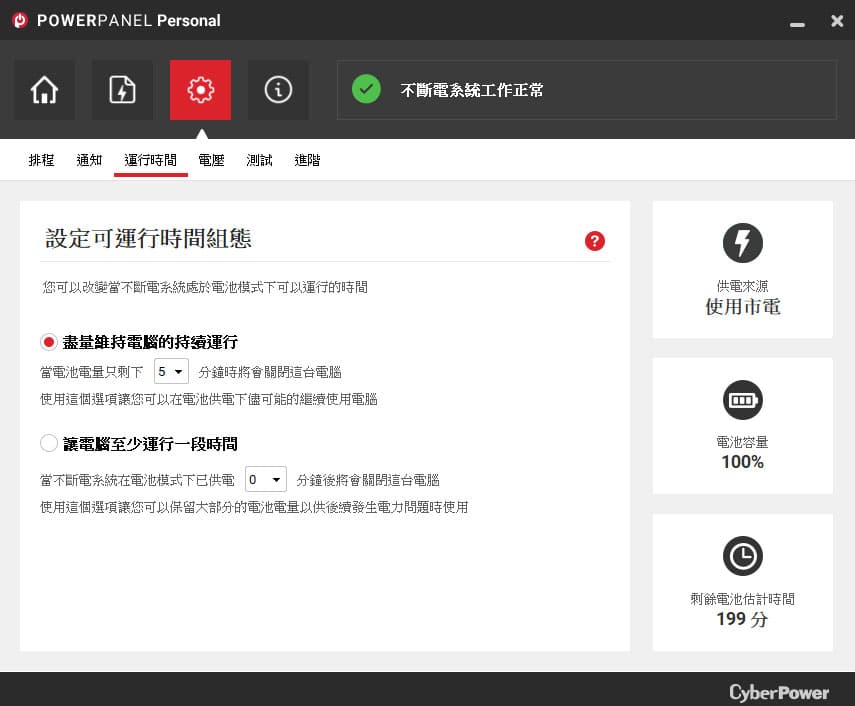Switch to the 電壓 tab
The height and width of the screenshot is (706, 855).
click(212, 160)
